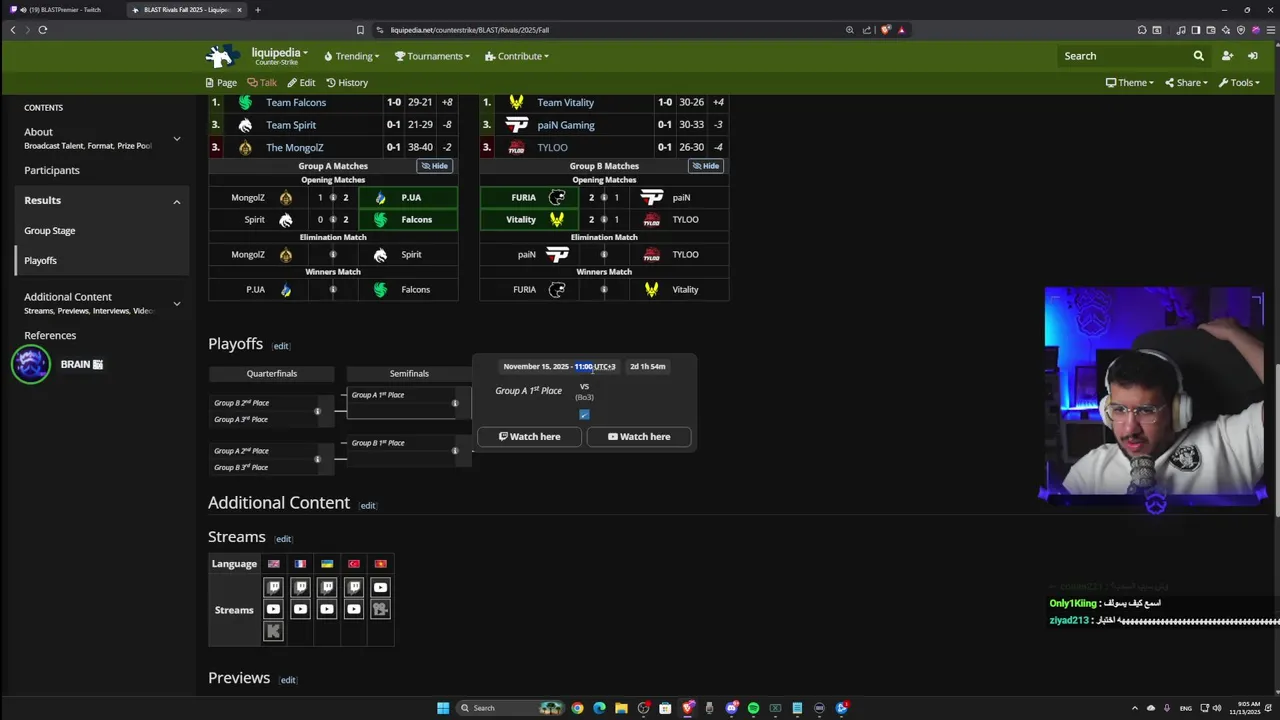Open the Share dropdown
Viewport: 1280px width, 720px height.
[1187, 83]
